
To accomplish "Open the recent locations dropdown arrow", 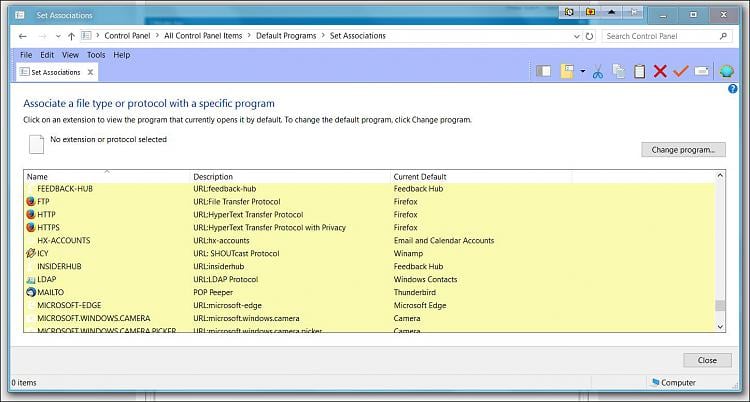I will pos(58,36).
